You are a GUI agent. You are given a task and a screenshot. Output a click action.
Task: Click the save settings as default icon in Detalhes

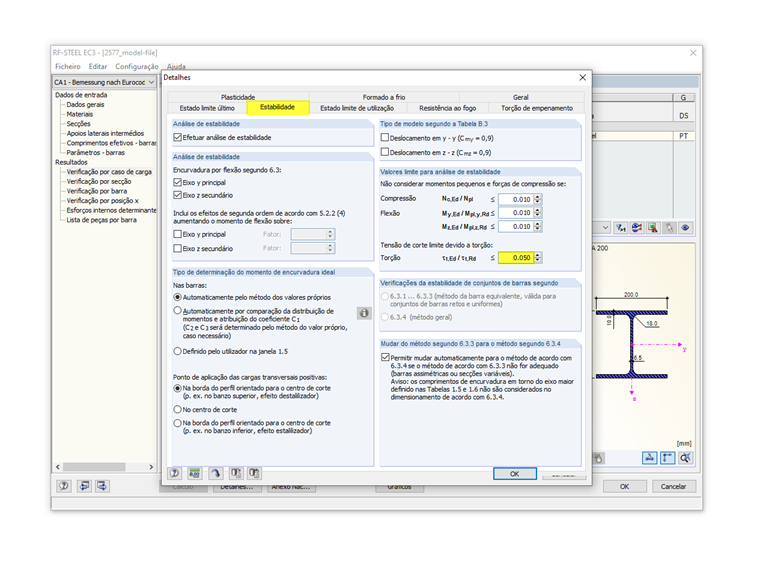tap(254, 473)
